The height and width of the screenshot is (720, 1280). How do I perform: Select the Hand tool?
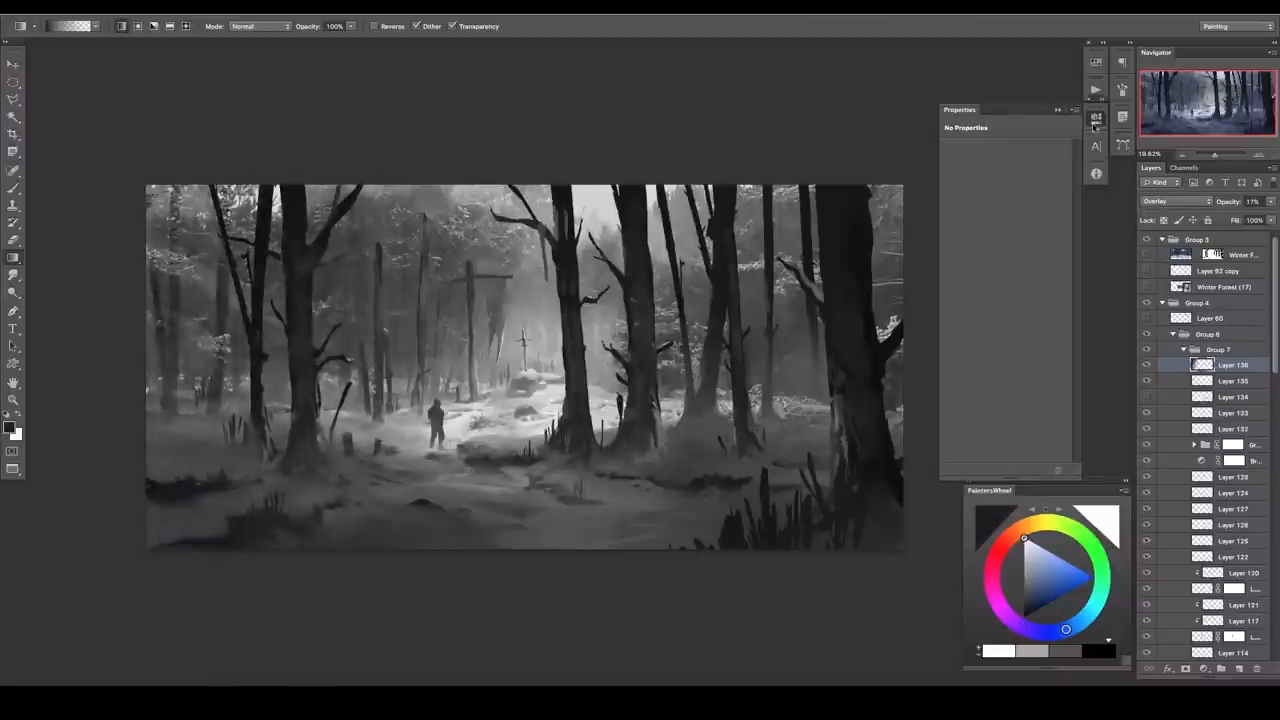coord(13,383)
